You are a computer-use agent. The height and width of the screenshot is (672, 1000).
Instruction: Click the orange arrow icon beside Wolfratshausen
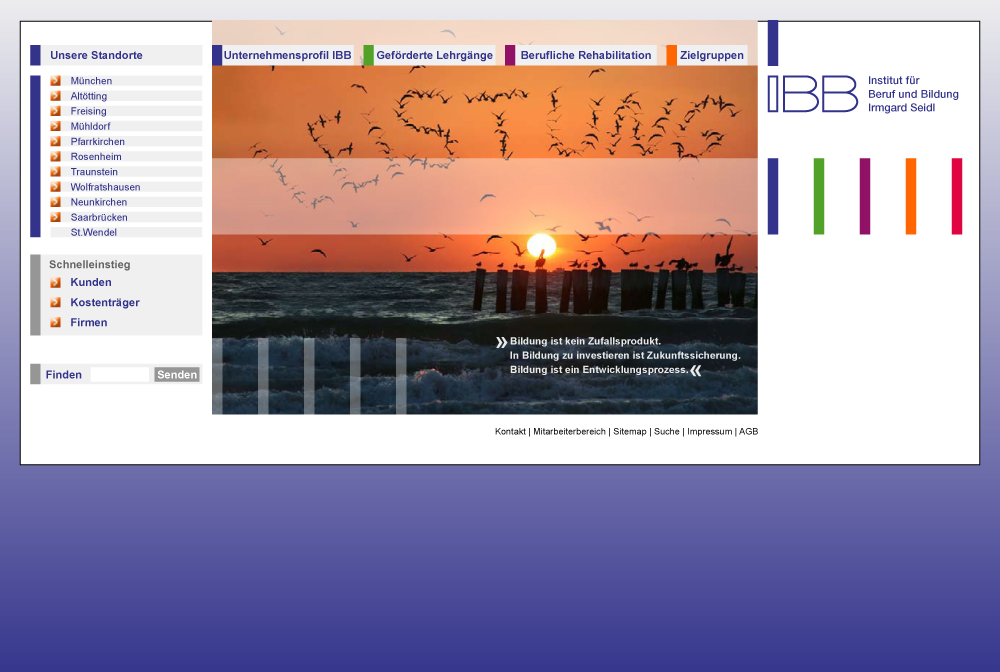(x=55, y=187)
